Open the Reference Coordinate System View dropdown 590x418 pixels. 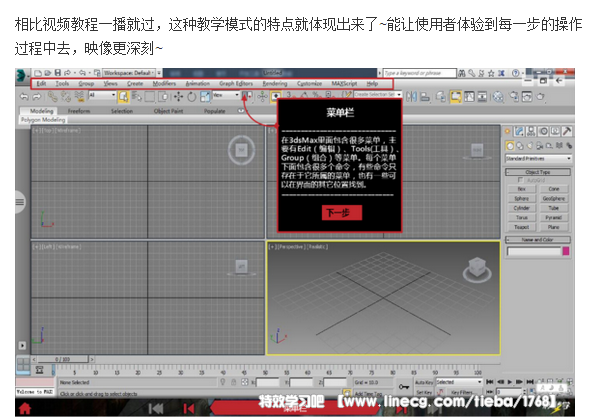coord(226,95)
